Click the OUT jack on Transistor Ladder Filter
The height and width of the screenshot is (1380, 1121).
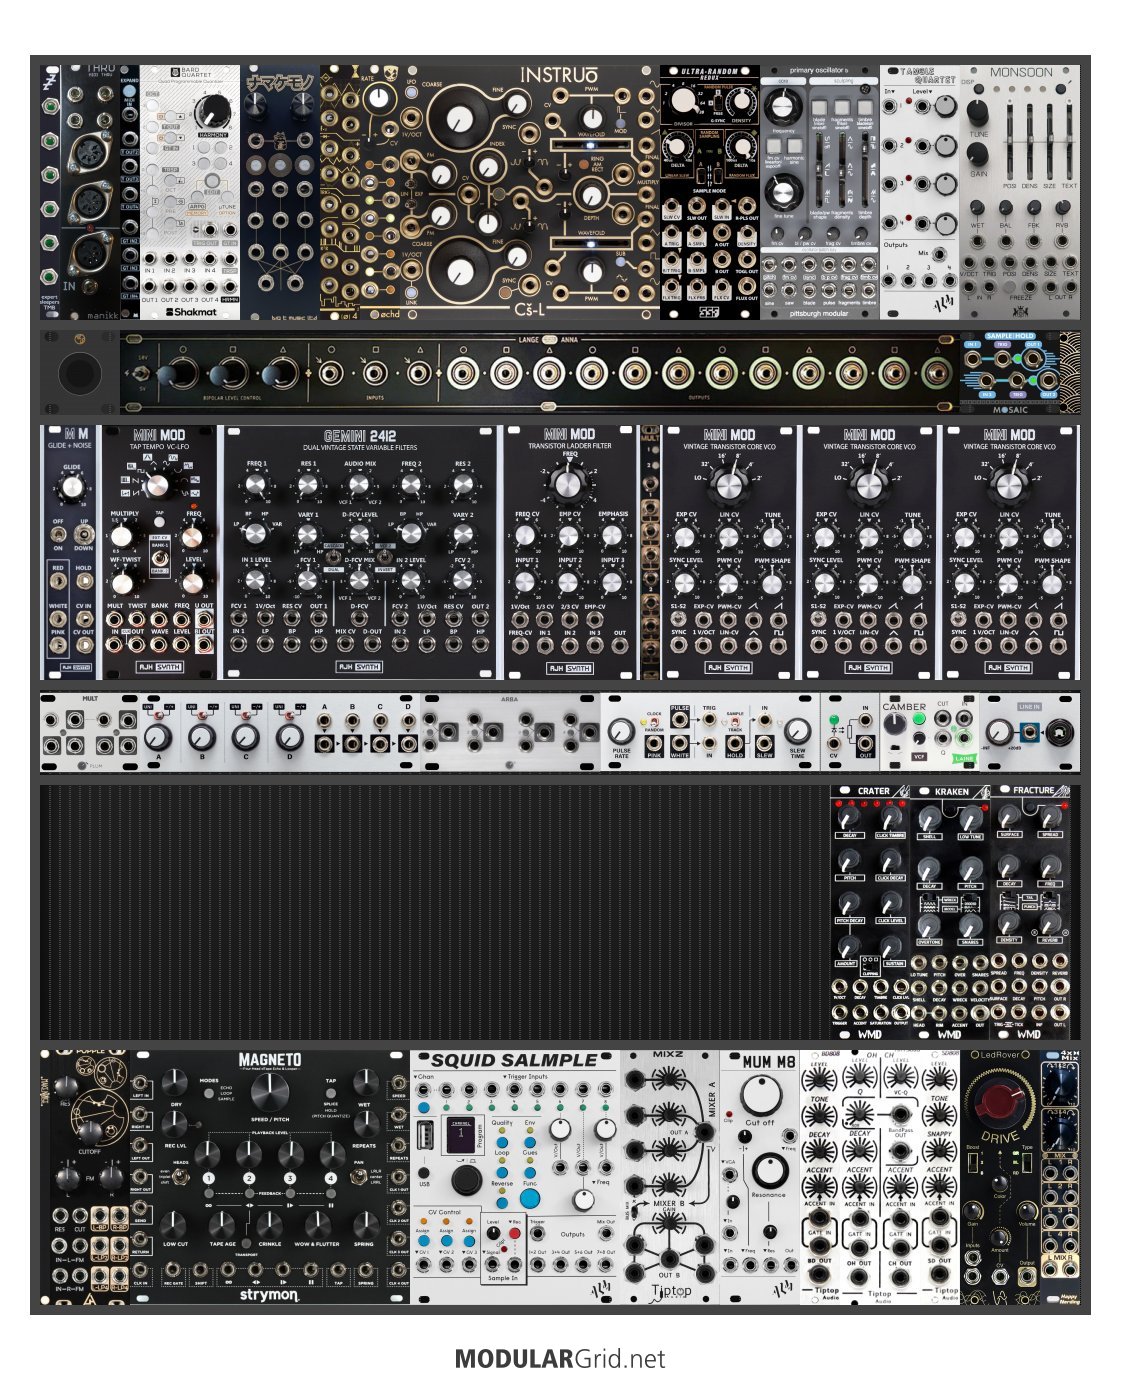pyautogui.click(x=620, y=646)
